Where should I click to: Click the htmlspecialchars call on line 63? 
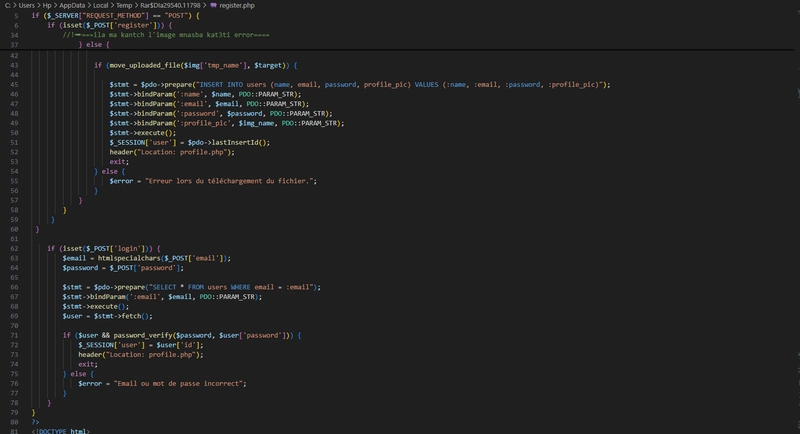(164, 258)
